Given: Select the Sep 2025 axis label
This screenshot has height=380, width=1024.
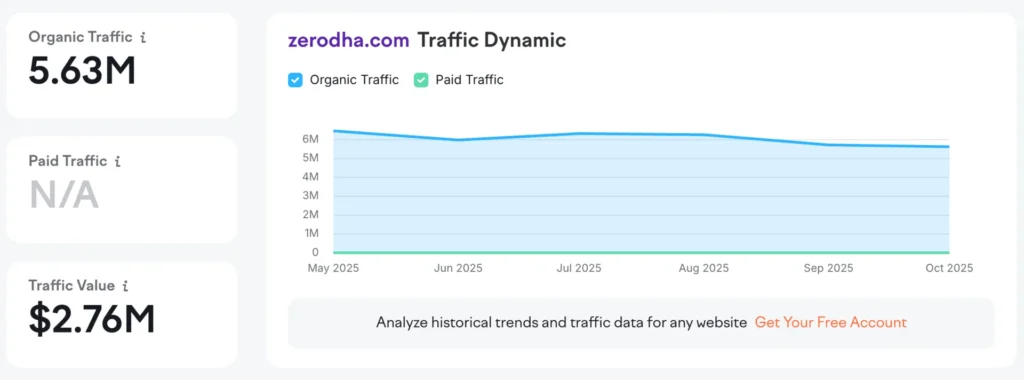Looking at the screenshot, I should (x=829, y=268).
